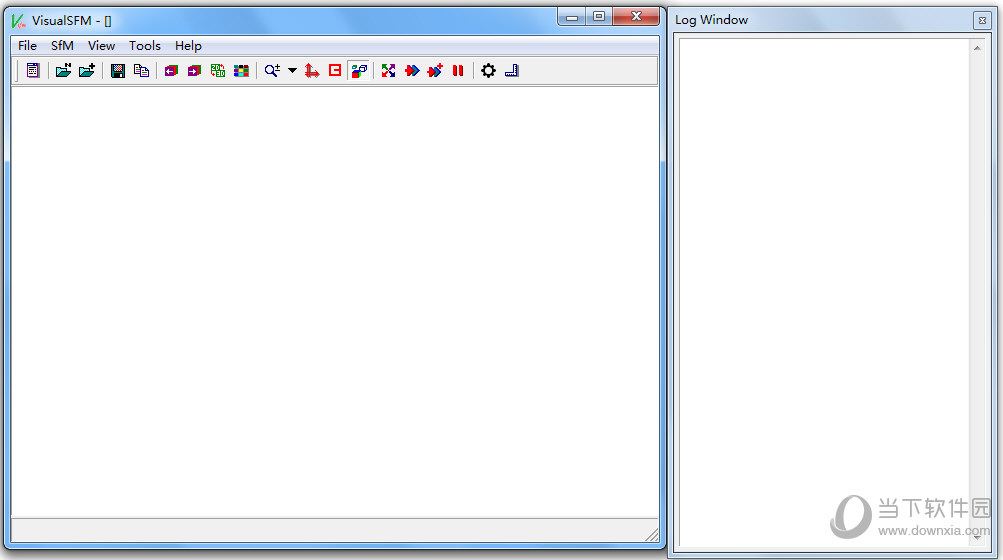Open the dropdown arrow beside zoom

[x=292, y=70]
